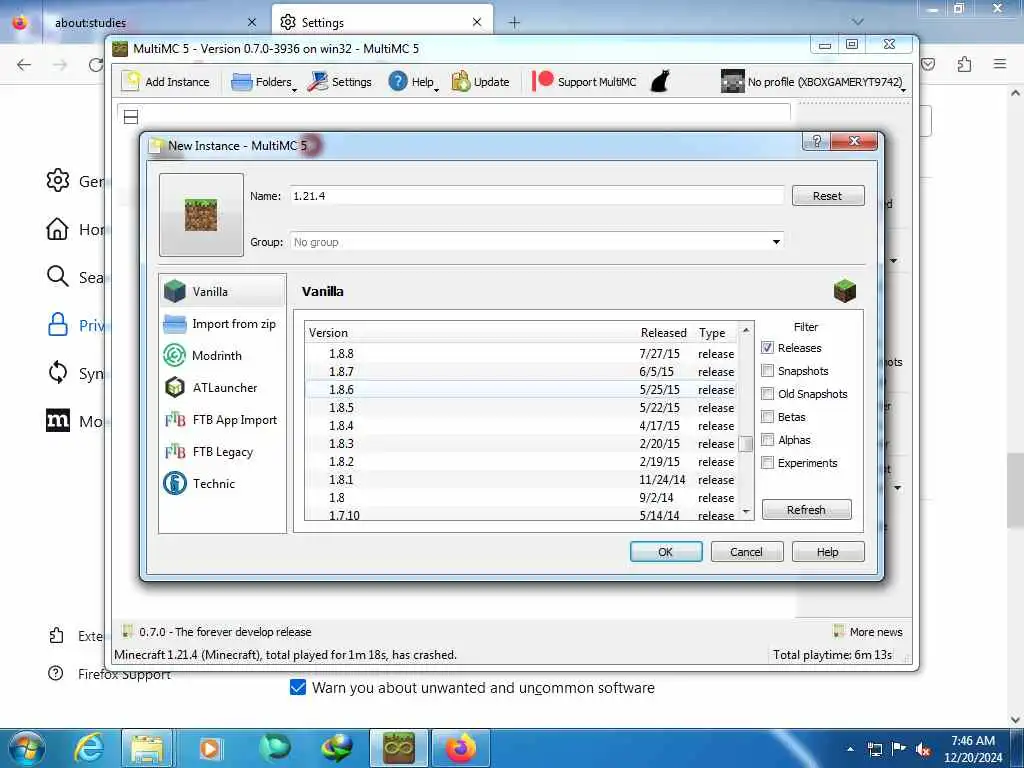Enable the Snapshots filter
Screen dimensions: 1024x768
tap(767, 370)
